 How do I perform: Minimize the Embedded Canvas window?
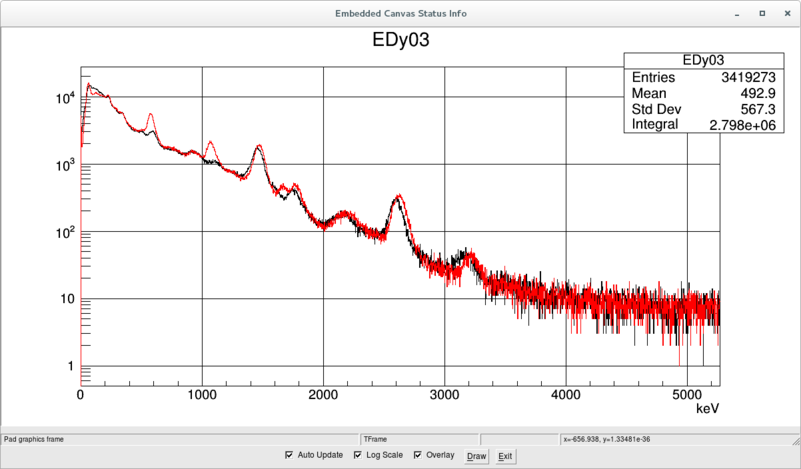pos(737,14)
